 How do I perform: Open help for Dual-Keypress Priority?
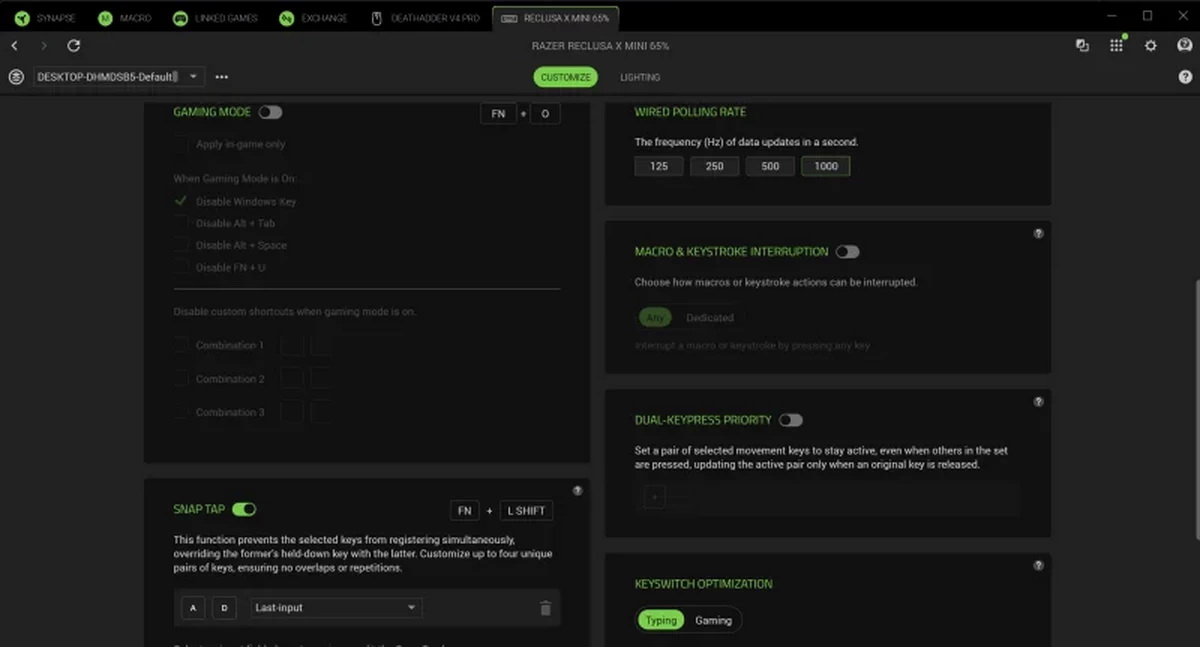coord(1038,401)
